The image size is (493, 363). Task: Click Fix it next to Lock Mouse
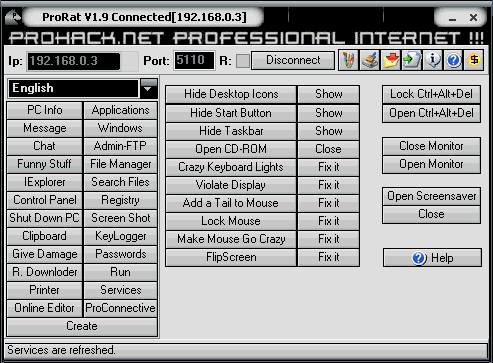coord(329,221)
